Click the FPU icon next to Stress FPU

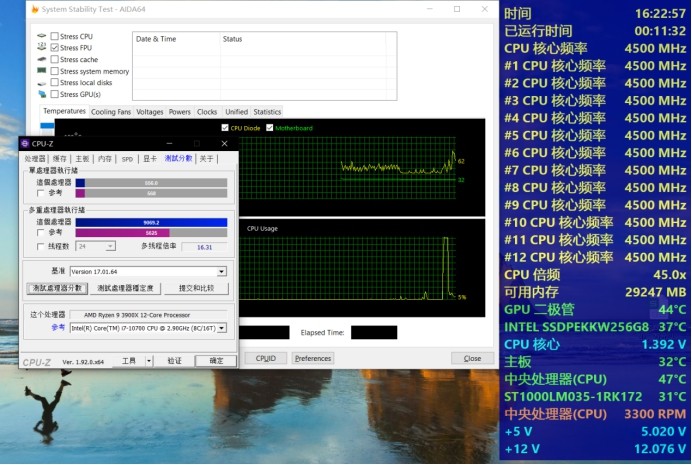pyautogui.click(x=41, y=47)
